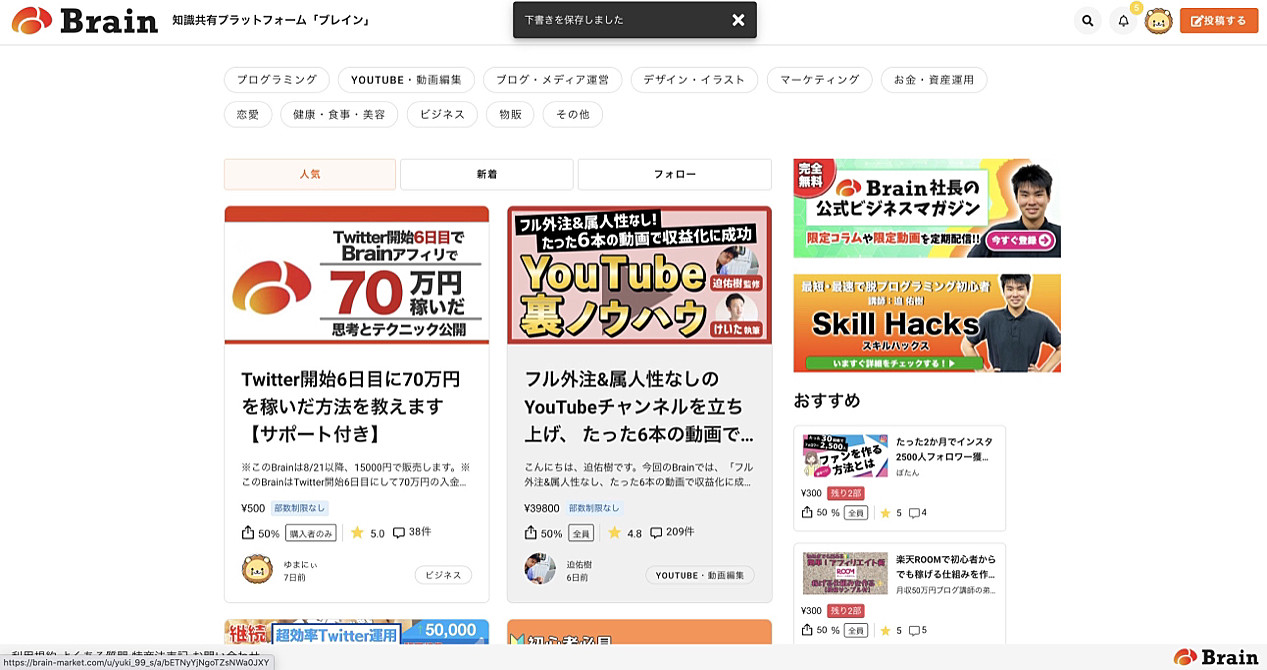Click the share icon on the インスタ recommendation

click(x=807, y=513)
